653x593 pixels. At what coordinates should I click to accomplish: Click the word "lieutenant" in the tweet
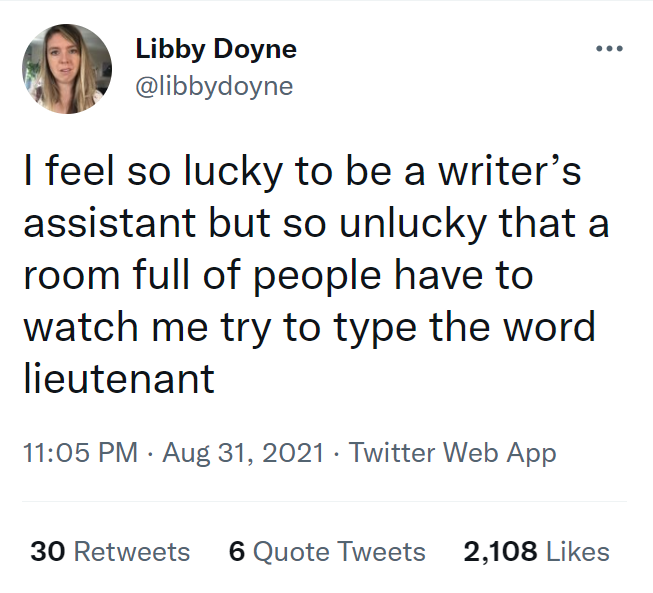coord(119,379)
